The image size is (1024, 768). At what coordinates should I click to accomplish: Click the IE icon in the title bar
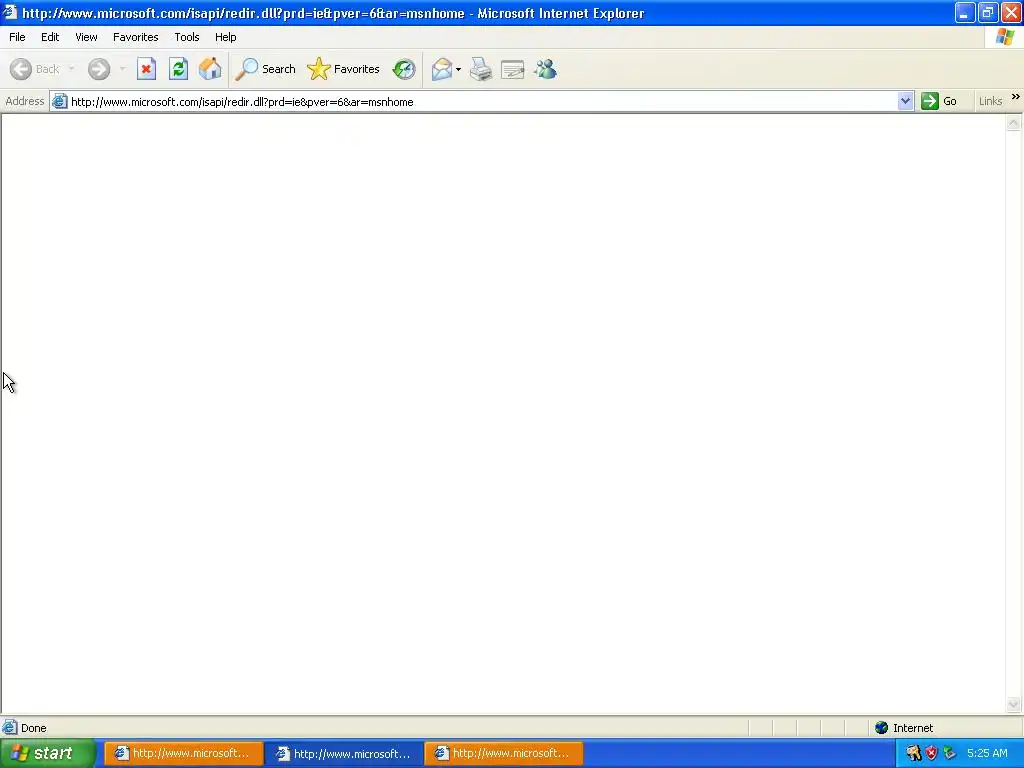point(10,12)
